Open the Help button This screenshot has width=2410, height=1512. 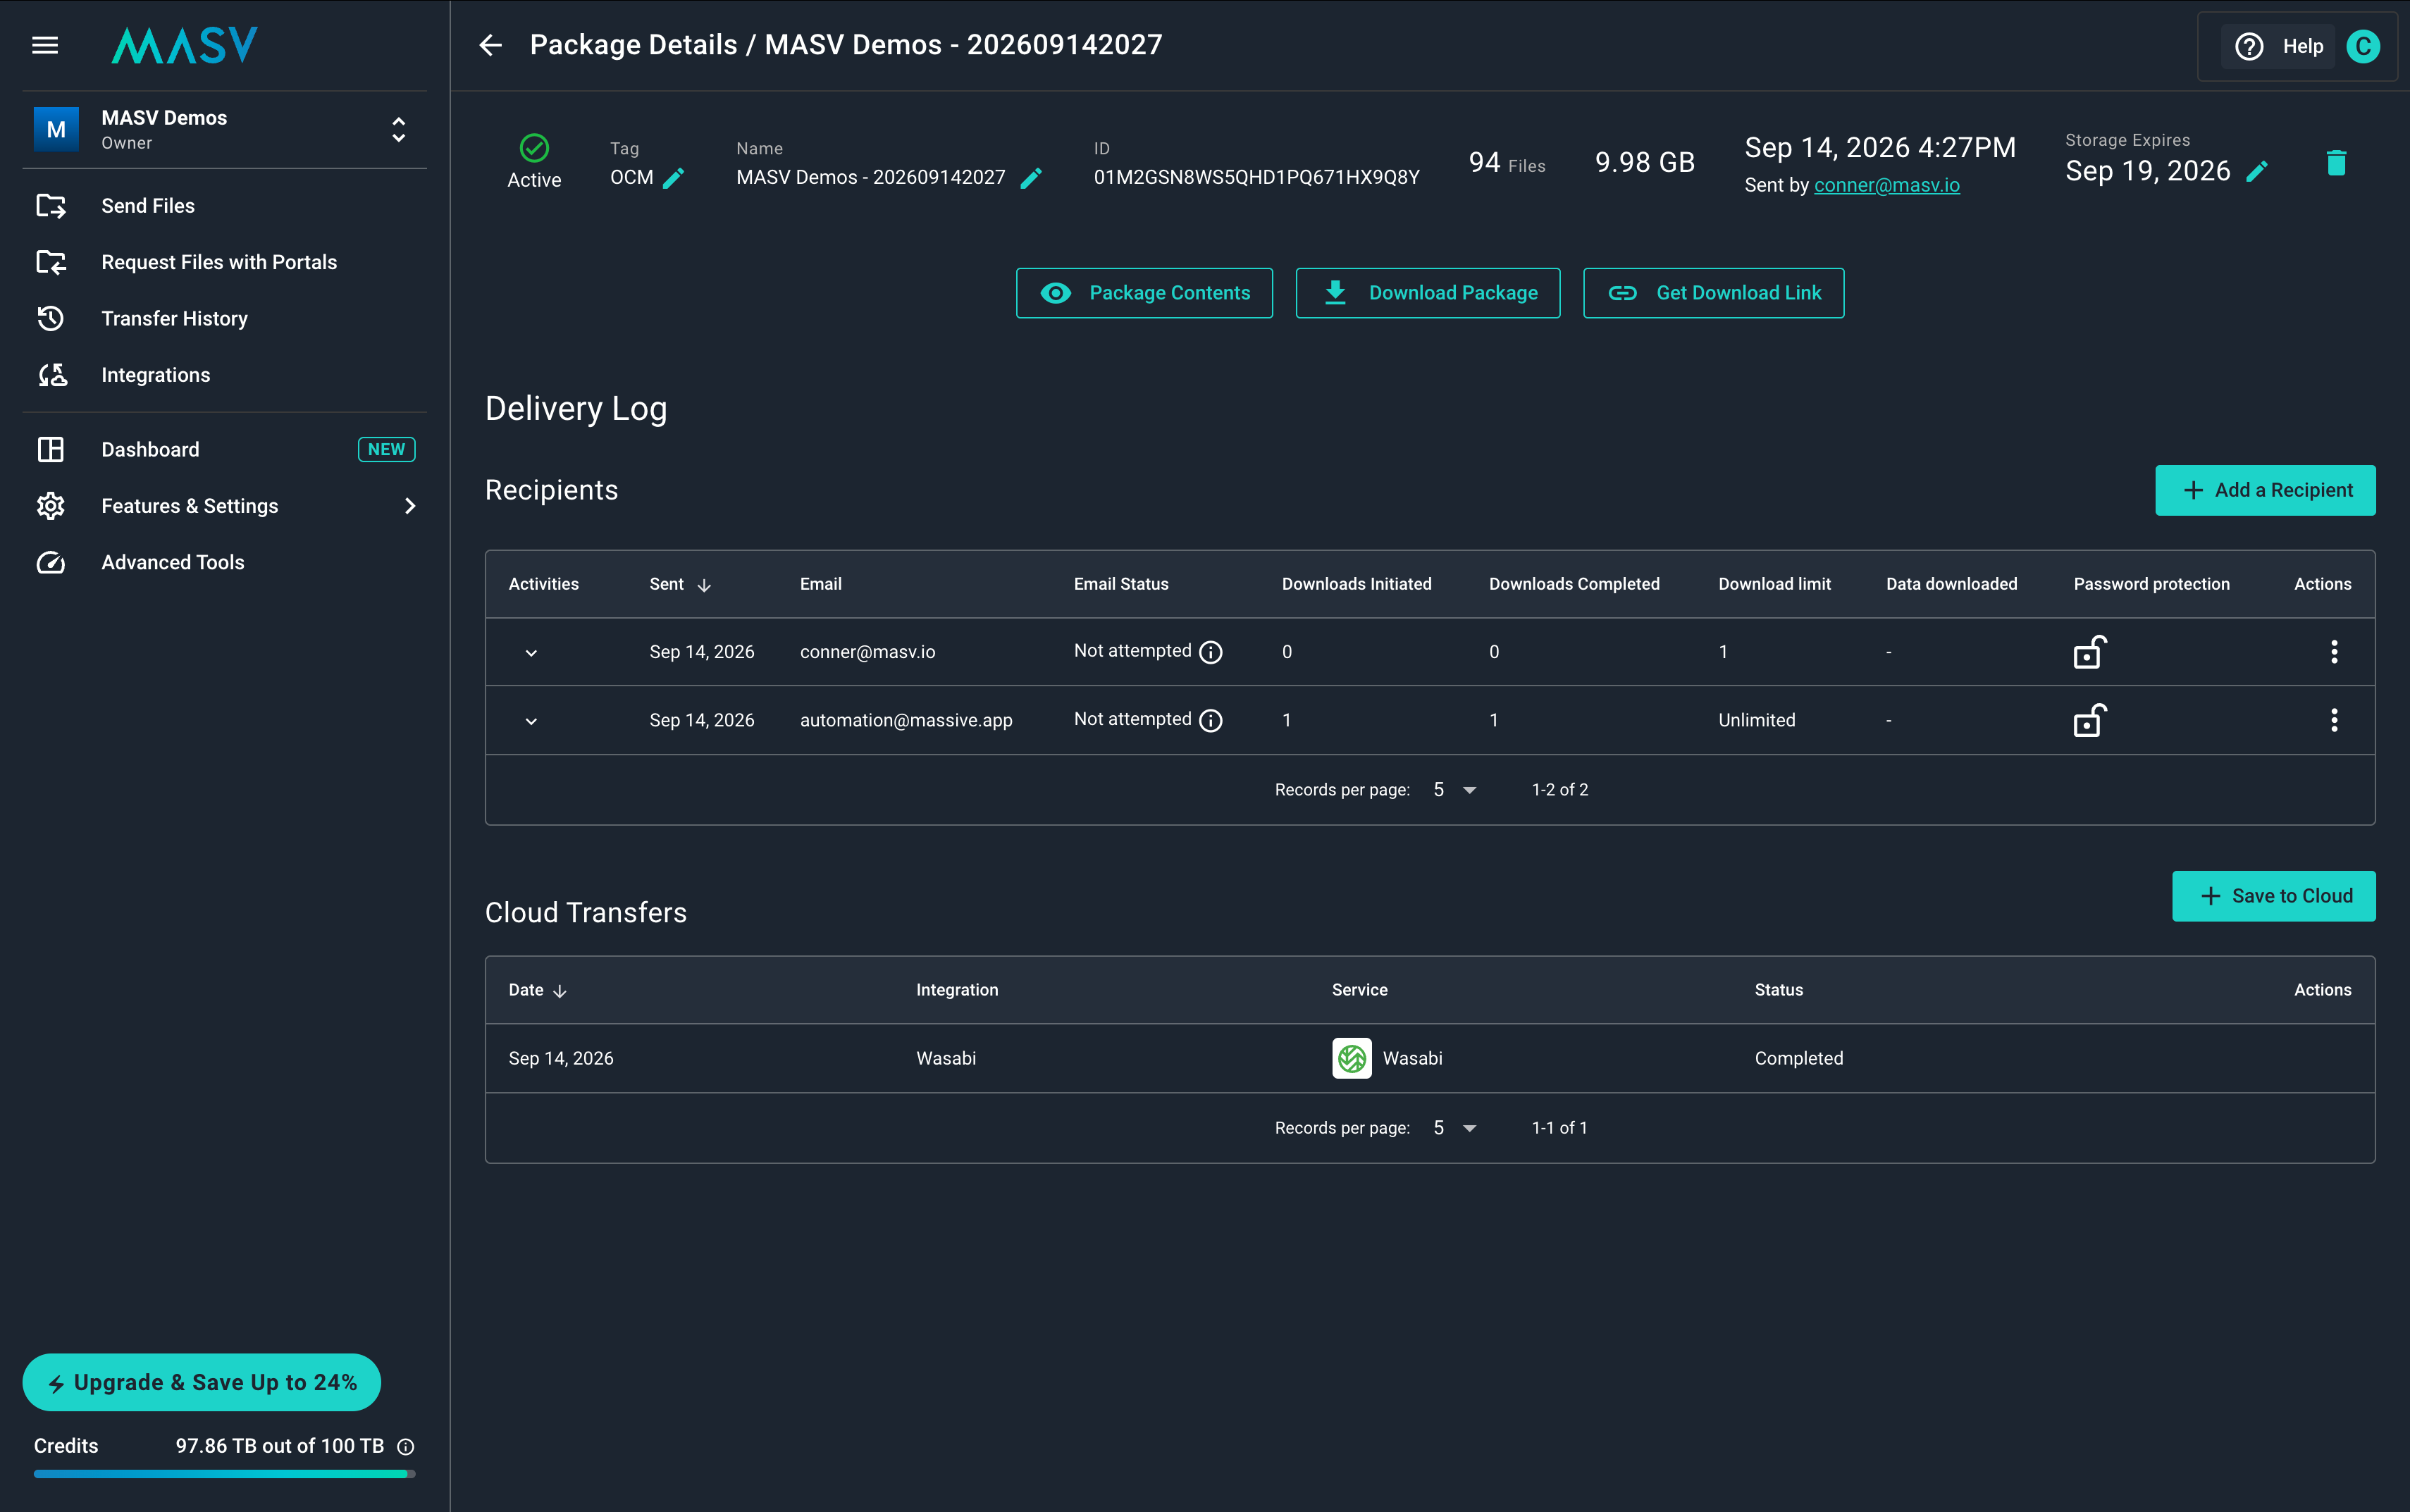point(2278,46)
